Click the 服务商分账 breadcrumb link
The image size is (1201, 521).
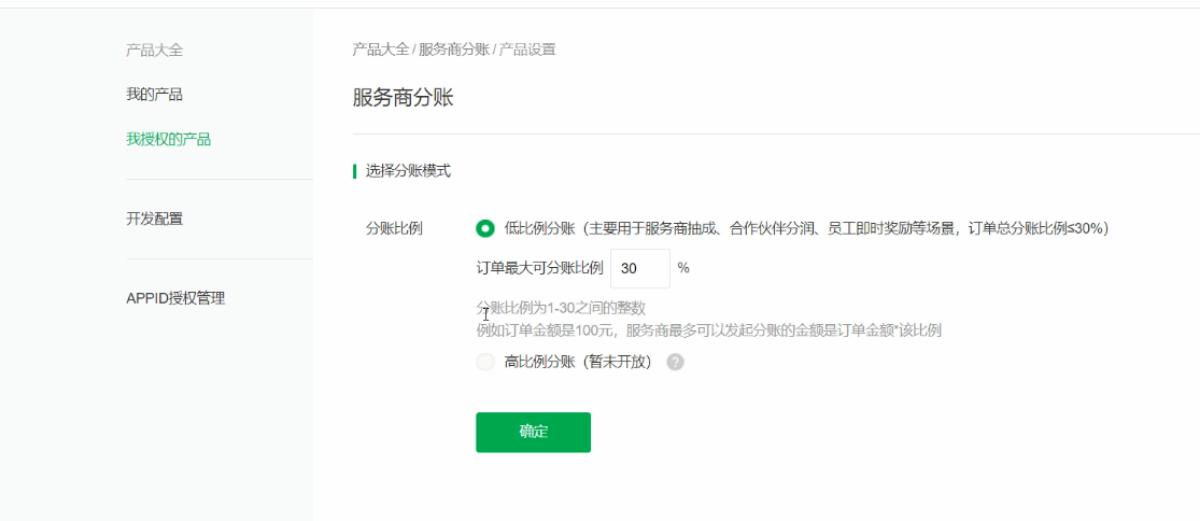coord(453,49)
